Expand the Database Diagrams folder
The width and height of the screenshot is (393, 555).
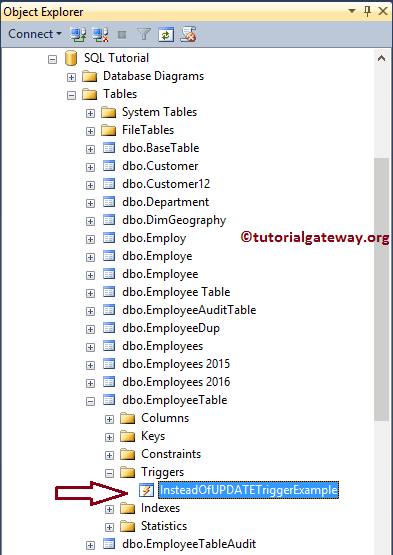[72, 77]
